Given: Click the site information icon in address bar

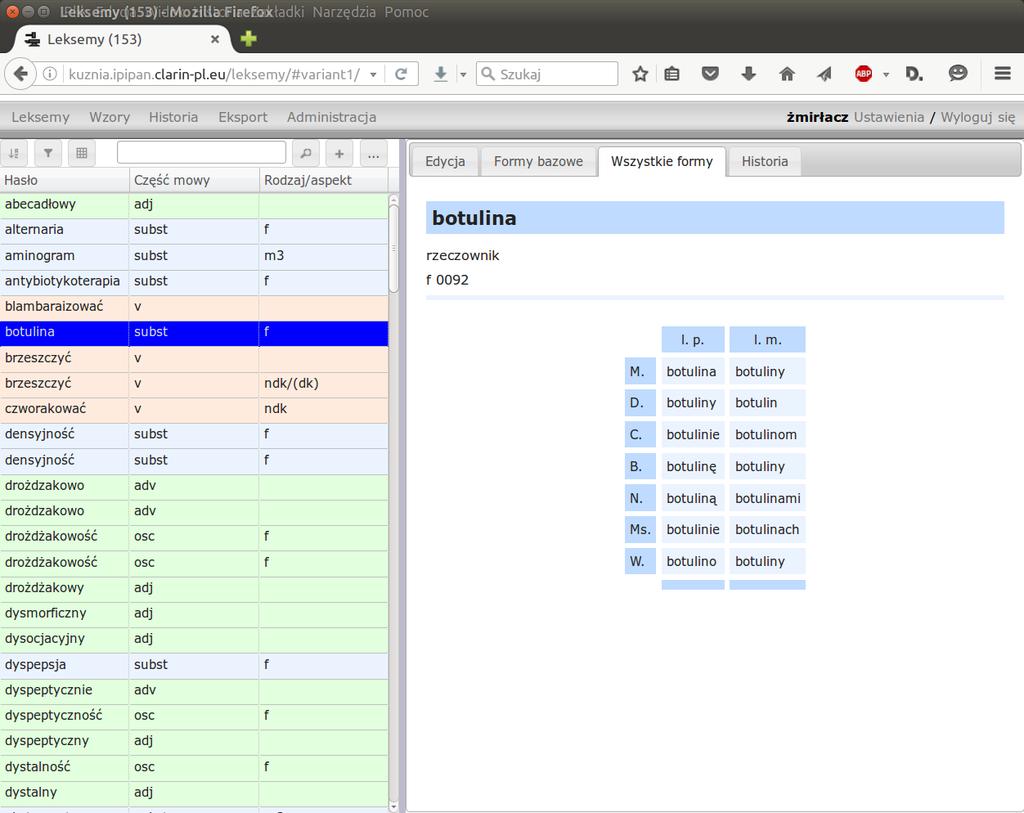Looking at the screenshot, I should (x=50, y=74).
